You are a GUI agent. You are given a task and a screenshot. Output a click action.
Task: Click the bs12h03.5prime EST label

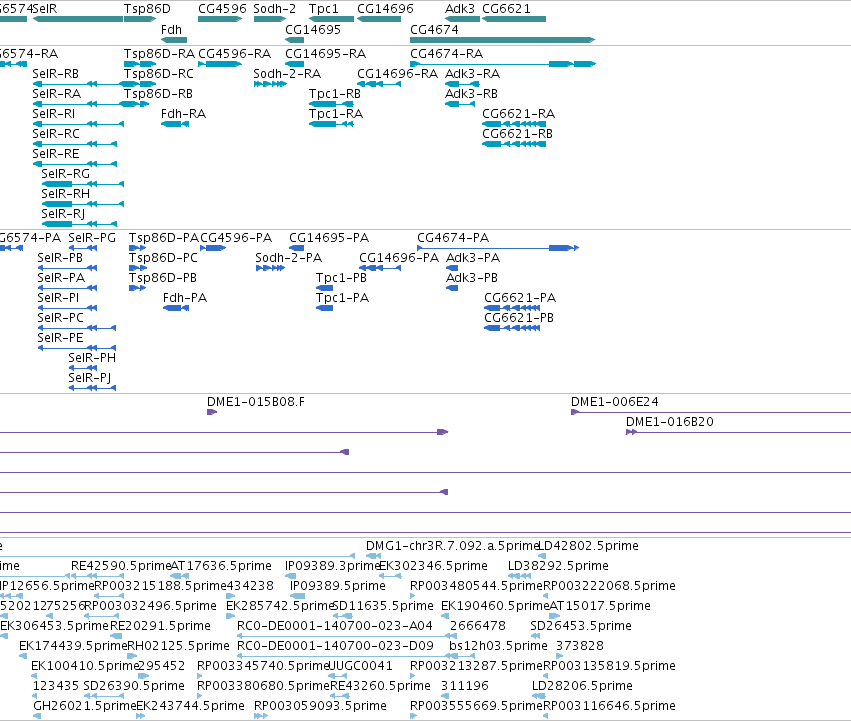point(498,646)
